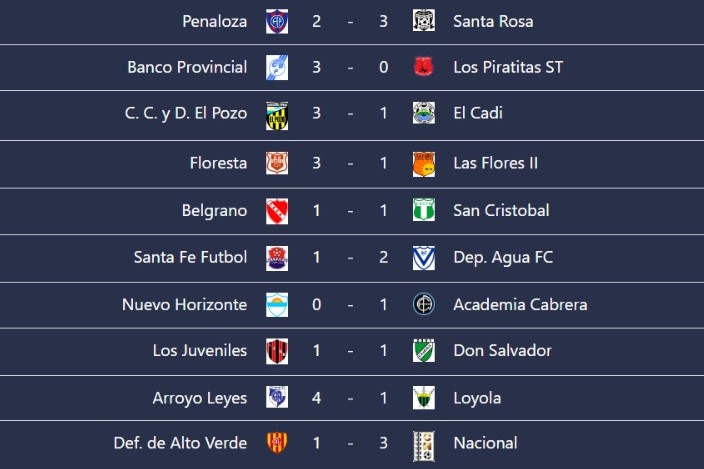Image resolution: width=704 pixels, height=469 pixels.
Task: Click Nuevo Horizonte's sun flag icon
Action: [277, 305]
